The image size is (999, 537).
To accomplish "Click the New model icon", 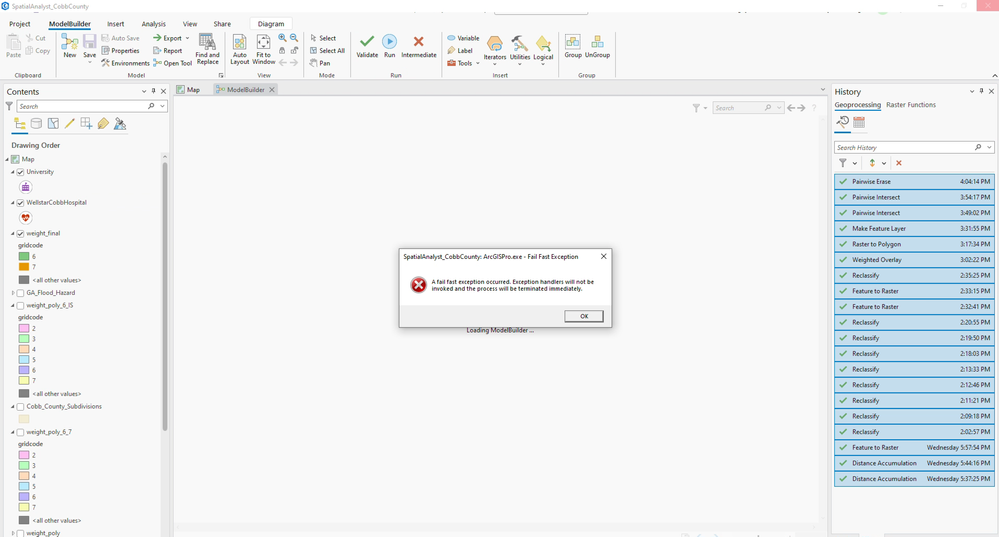I will 69,46.
